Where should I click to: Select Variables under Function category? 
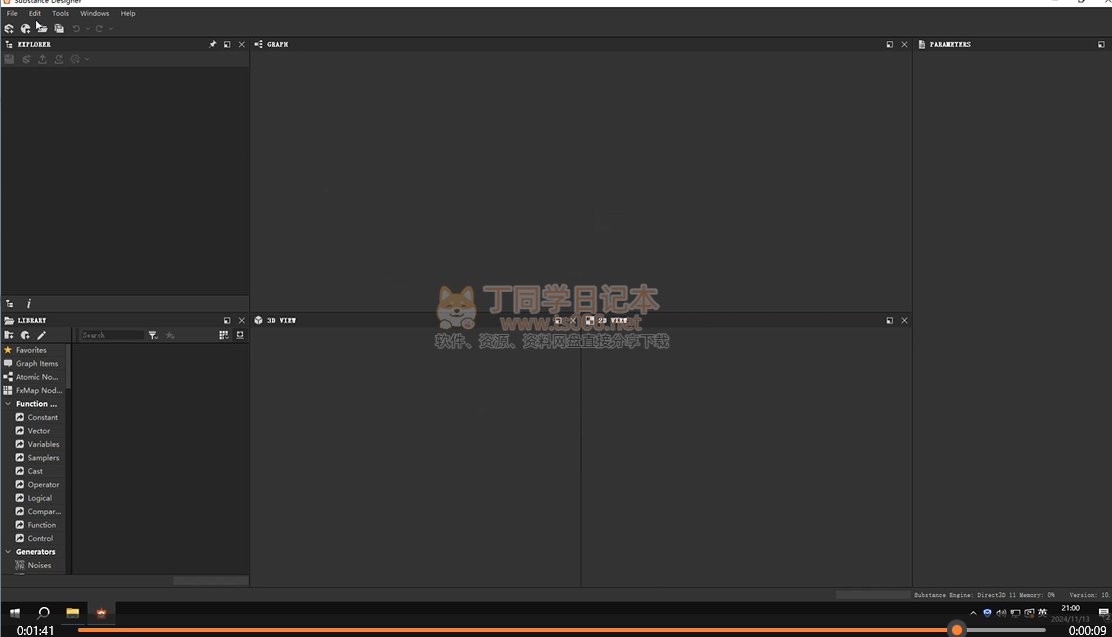click(39, 444)
